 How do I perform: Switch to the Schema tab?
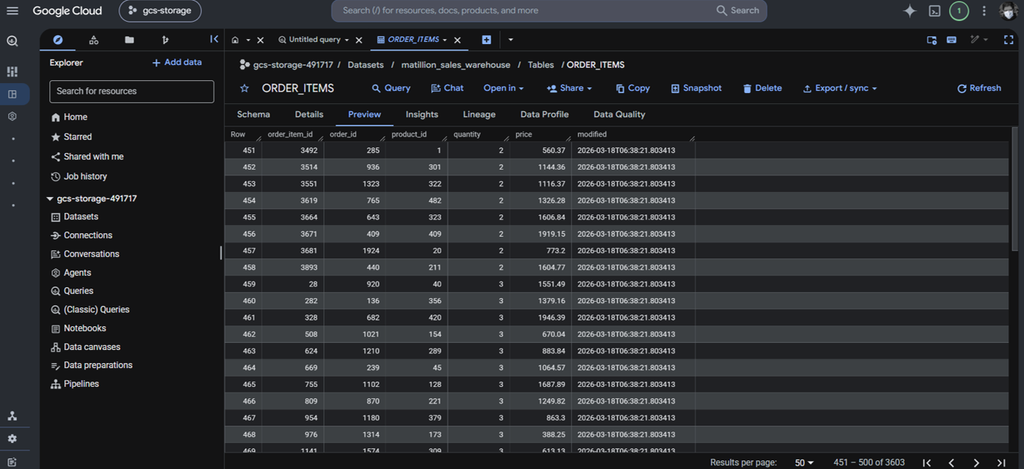(x=253, y=114)
